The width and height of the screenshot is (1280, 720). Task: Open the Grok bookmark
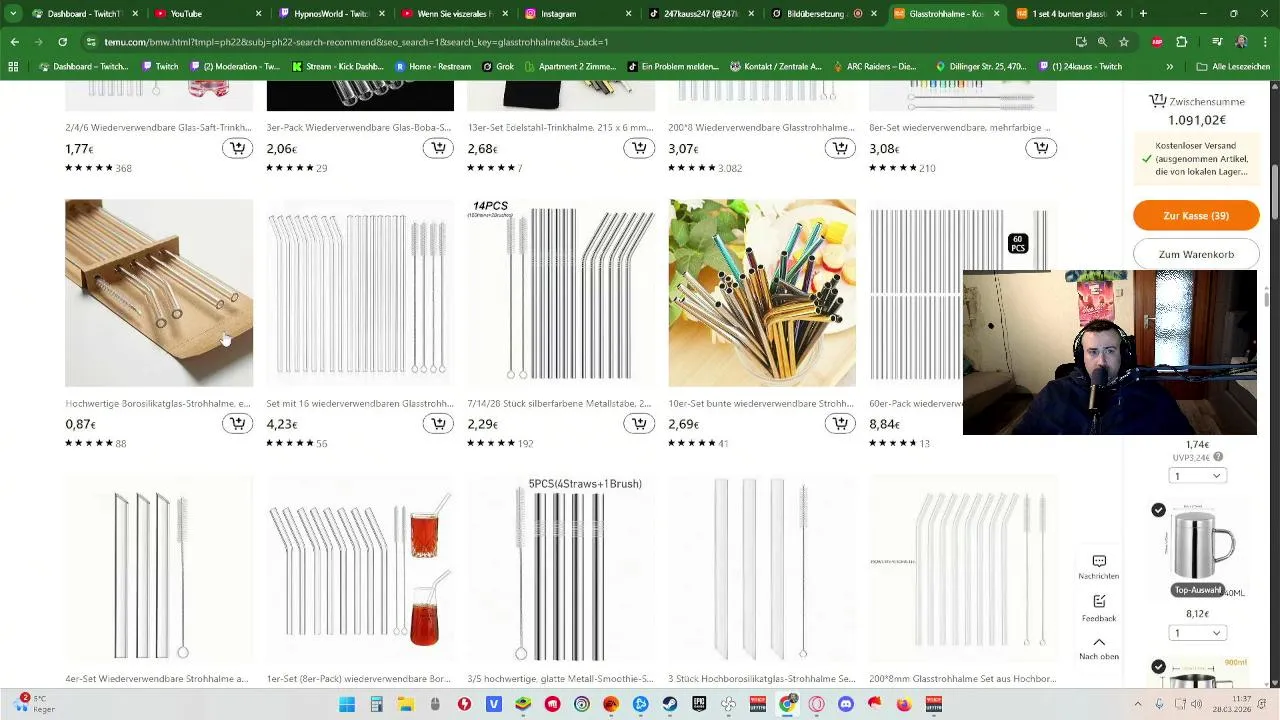coord(498,67)
